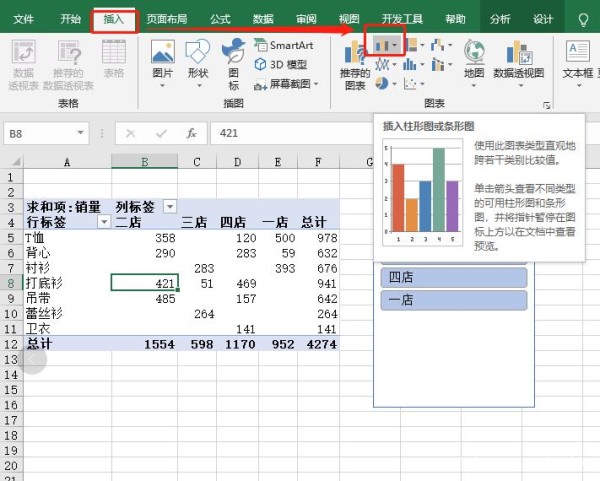Switch to the 公式 tab

[220, 19]
